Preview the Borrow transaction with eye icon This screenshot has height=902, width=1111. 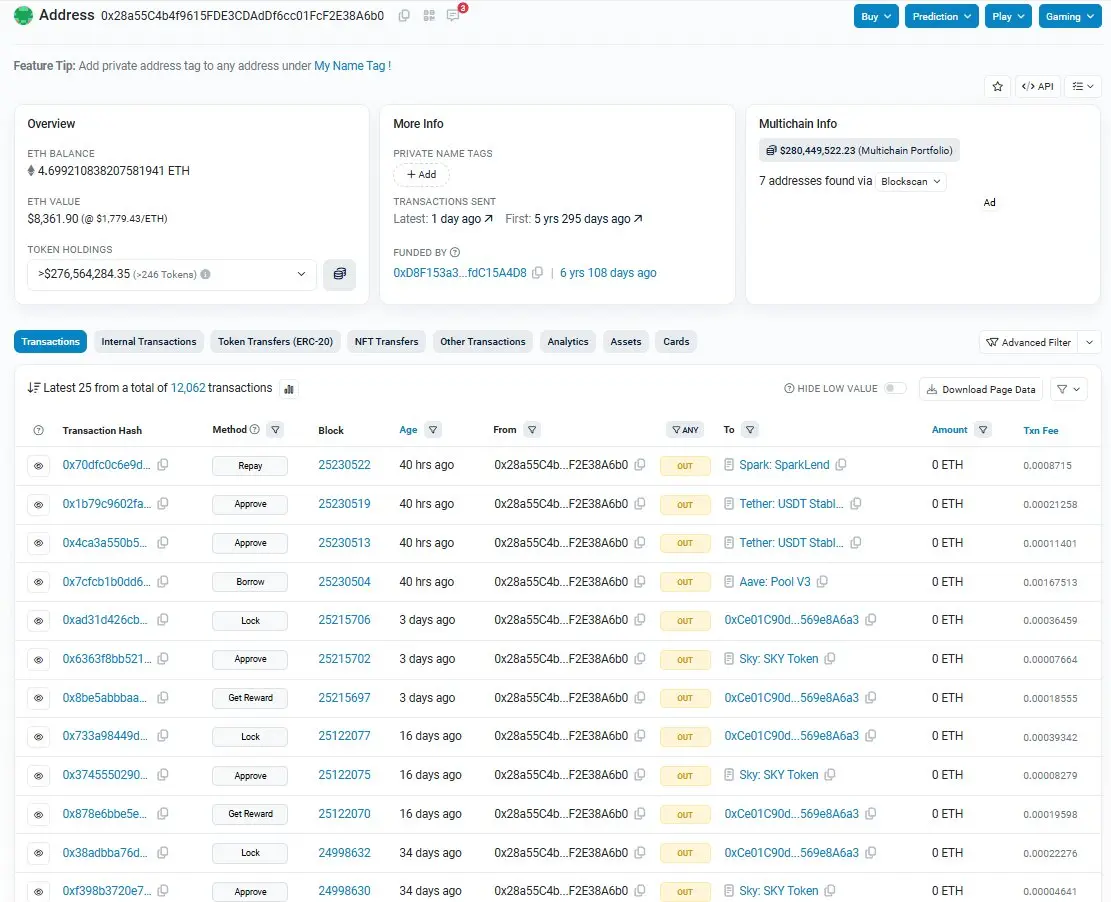point(38,582)
